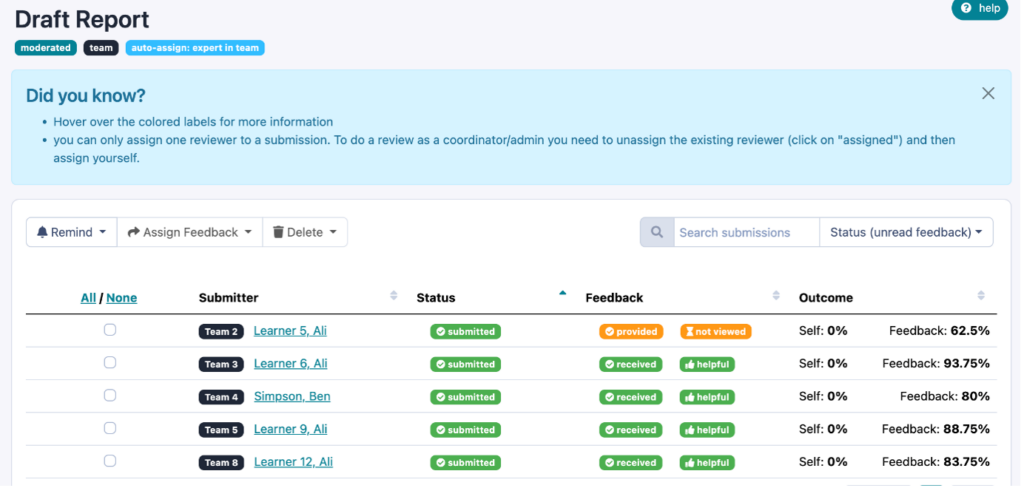Sort by Outcome column arrows icon
Viewport: 1024px width, 488px height.
[980, 296]
